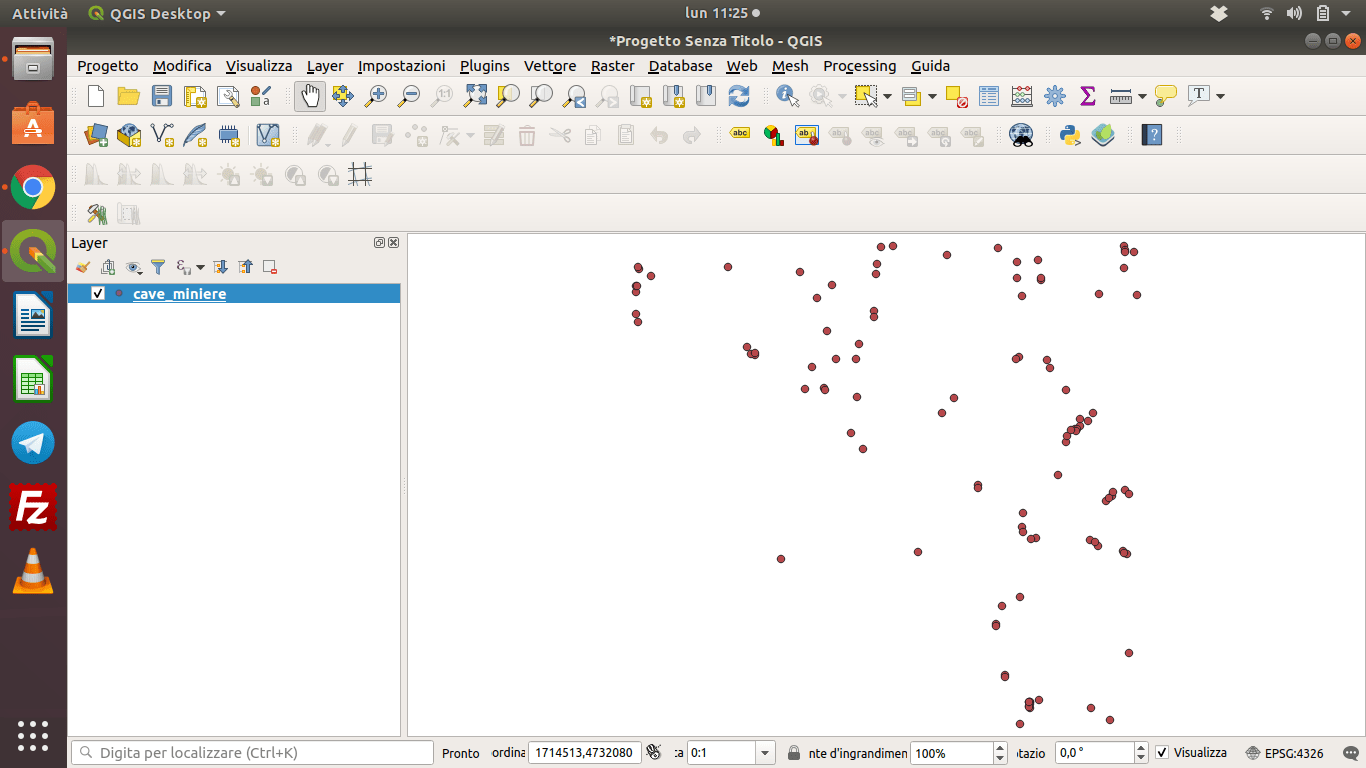The width and height of the screenshot is (1366, 768).
Task: Open the Field Calculator
Action: click(1021, 95)
